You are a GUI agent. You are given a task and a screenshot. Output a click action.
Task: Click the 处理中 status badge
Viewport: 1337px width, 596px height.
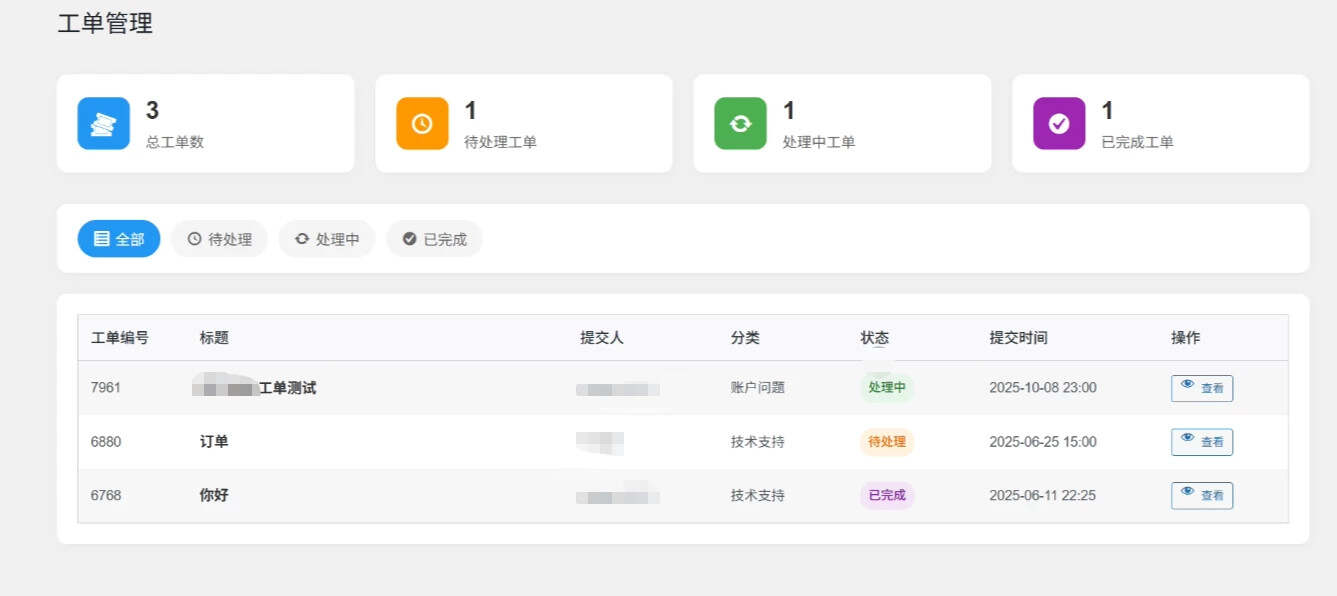(x=887, y=388)
